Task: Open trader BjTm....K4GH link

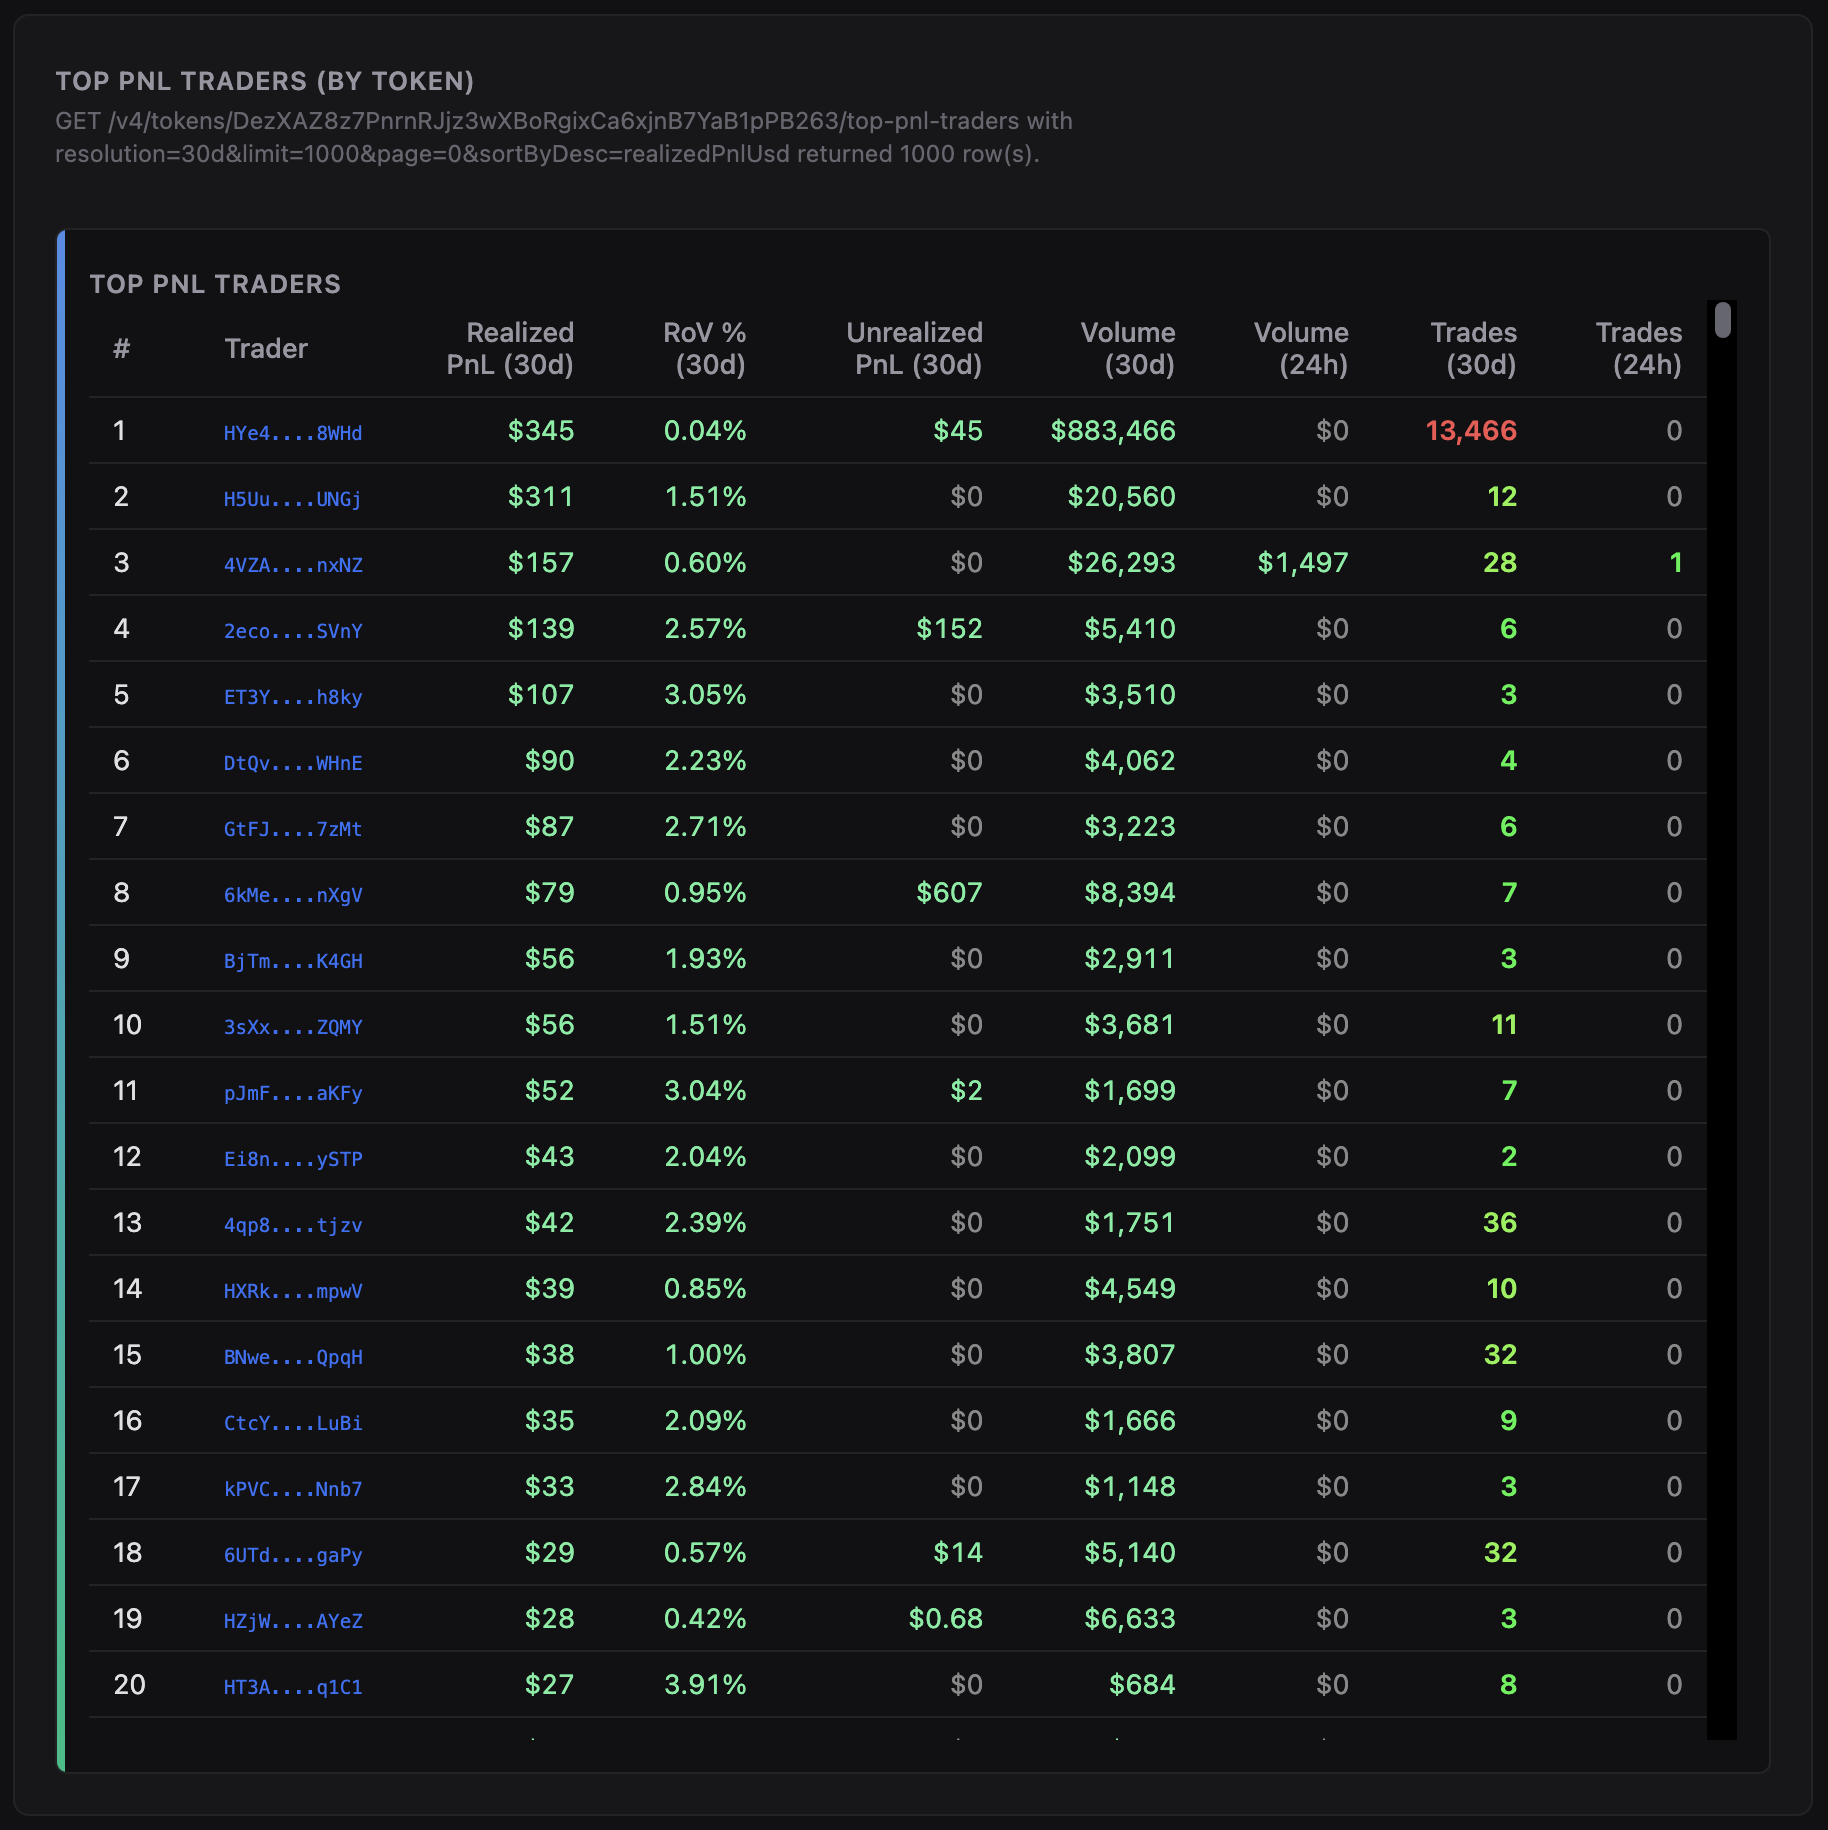Action: (293, 961)
